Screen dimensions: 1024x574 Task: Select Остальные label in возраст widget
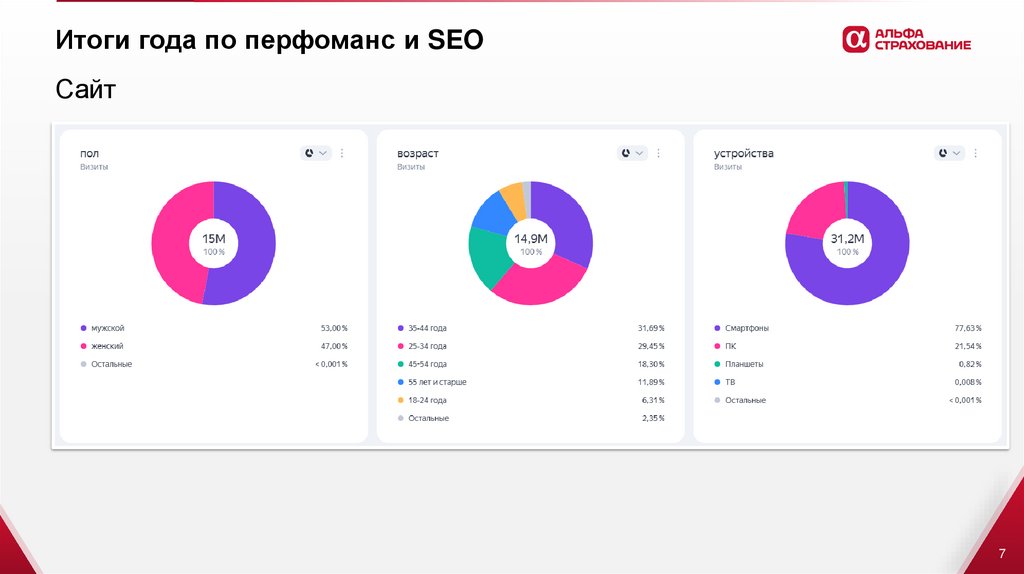(428, 418)
